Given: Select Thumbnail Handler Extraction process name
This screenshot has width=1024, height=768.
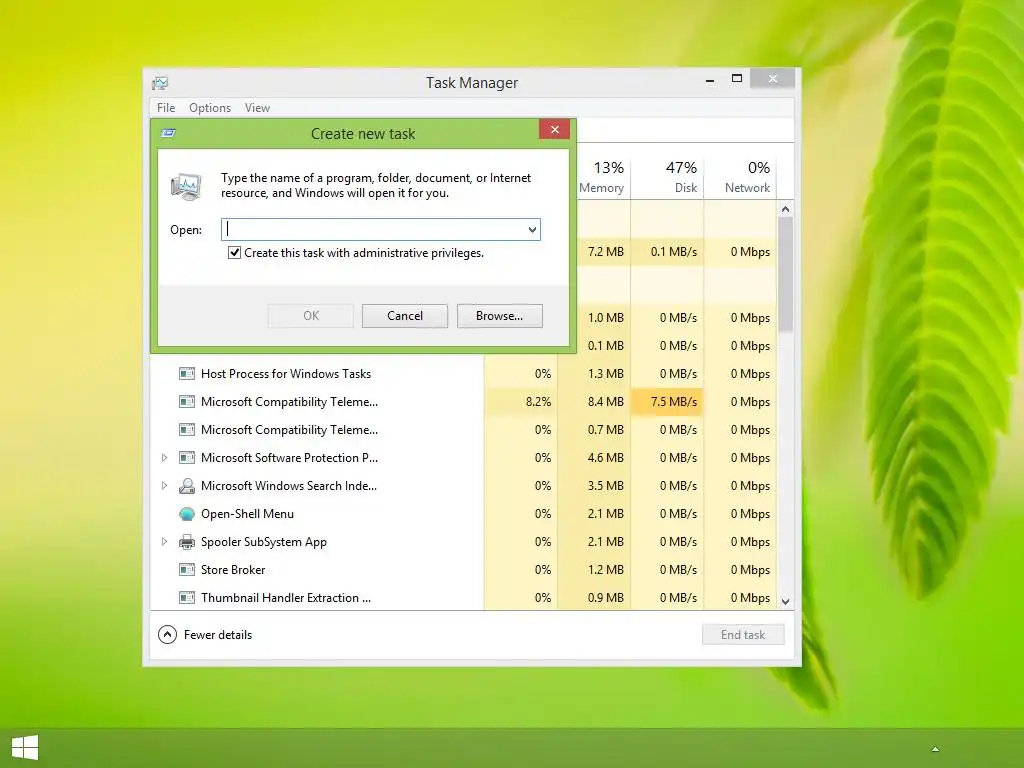Looking at the screenshot, I should [286, 598].
